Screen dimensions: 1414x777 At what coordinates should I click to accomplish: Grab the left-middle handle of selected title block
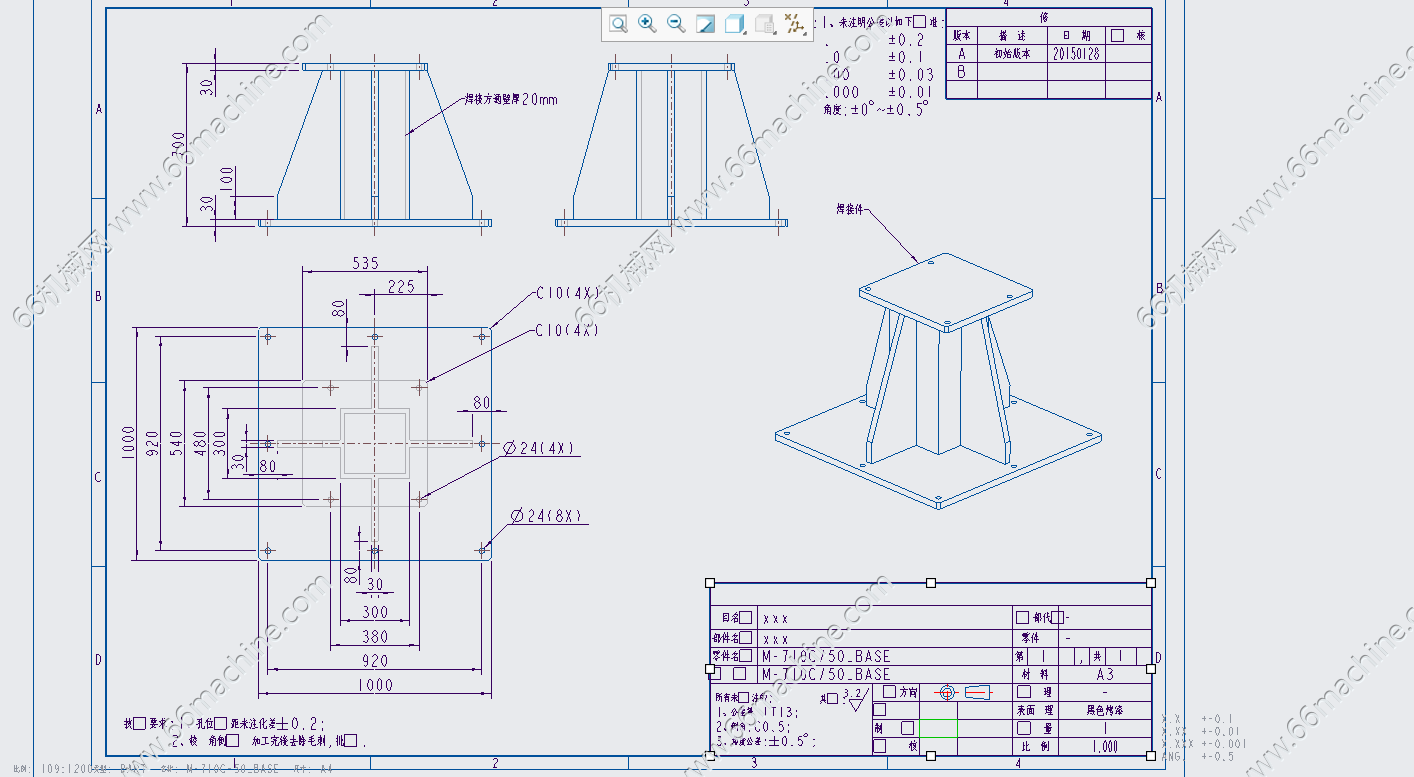click(710, 670)
